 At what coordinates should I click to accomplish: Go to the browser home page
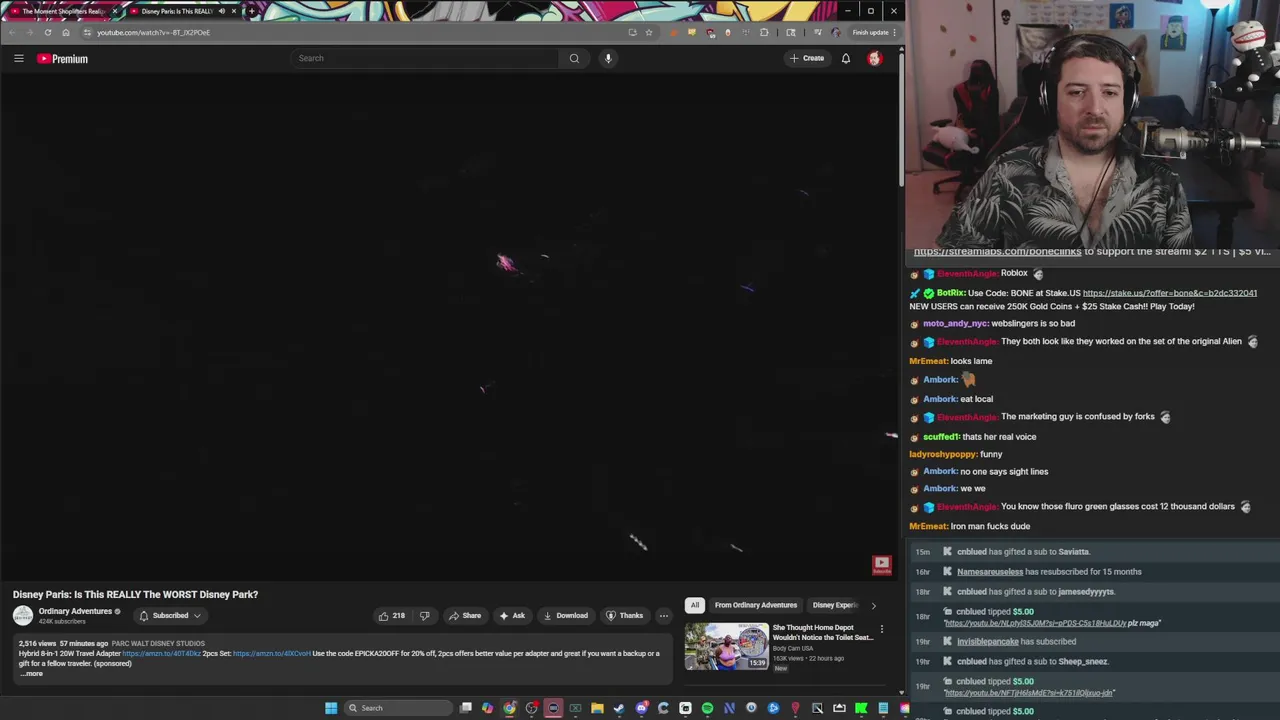[x=66, y=32]
